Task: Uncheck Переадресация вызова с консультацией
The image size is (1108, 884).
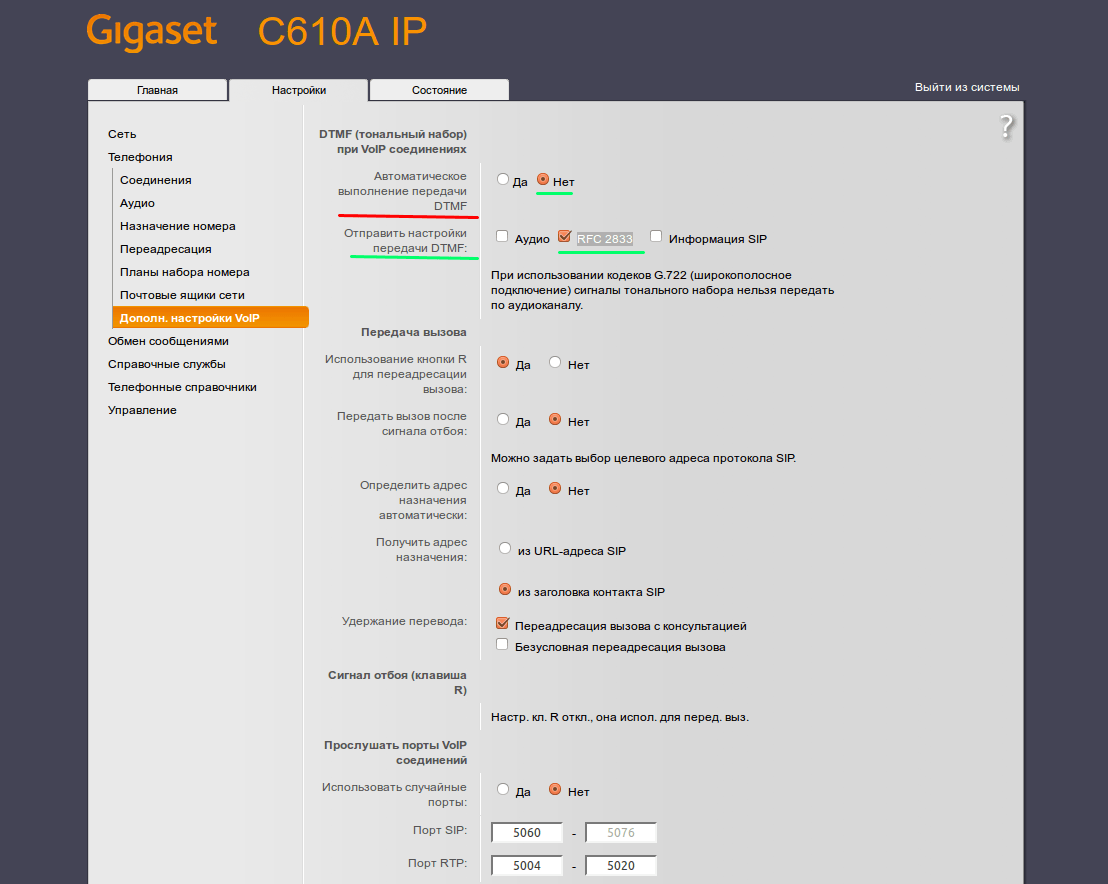Action: 502,623
